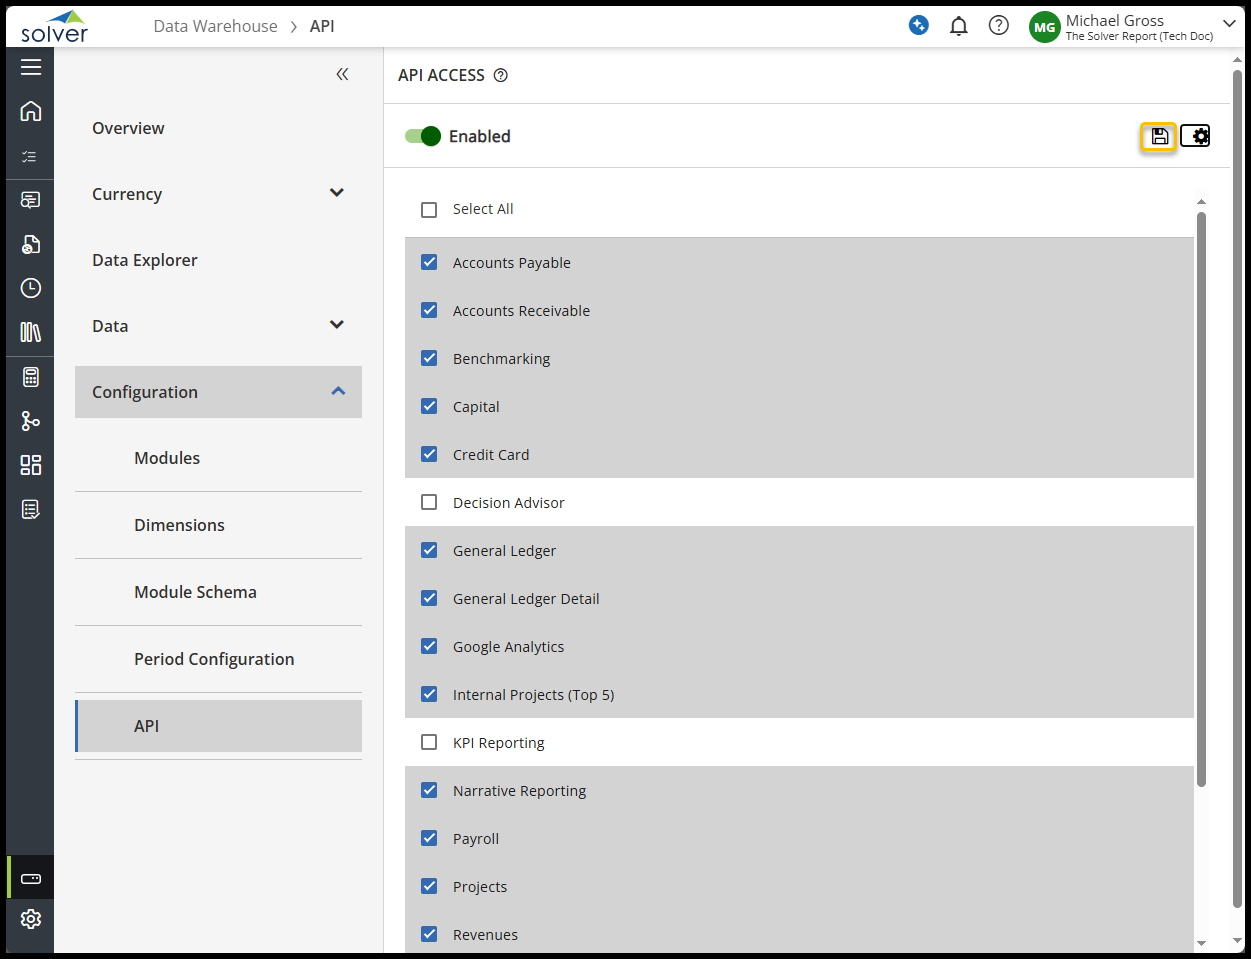Check the Select All checkbox
This screenshot has height=959, width=1251.
tap(429, 210)
